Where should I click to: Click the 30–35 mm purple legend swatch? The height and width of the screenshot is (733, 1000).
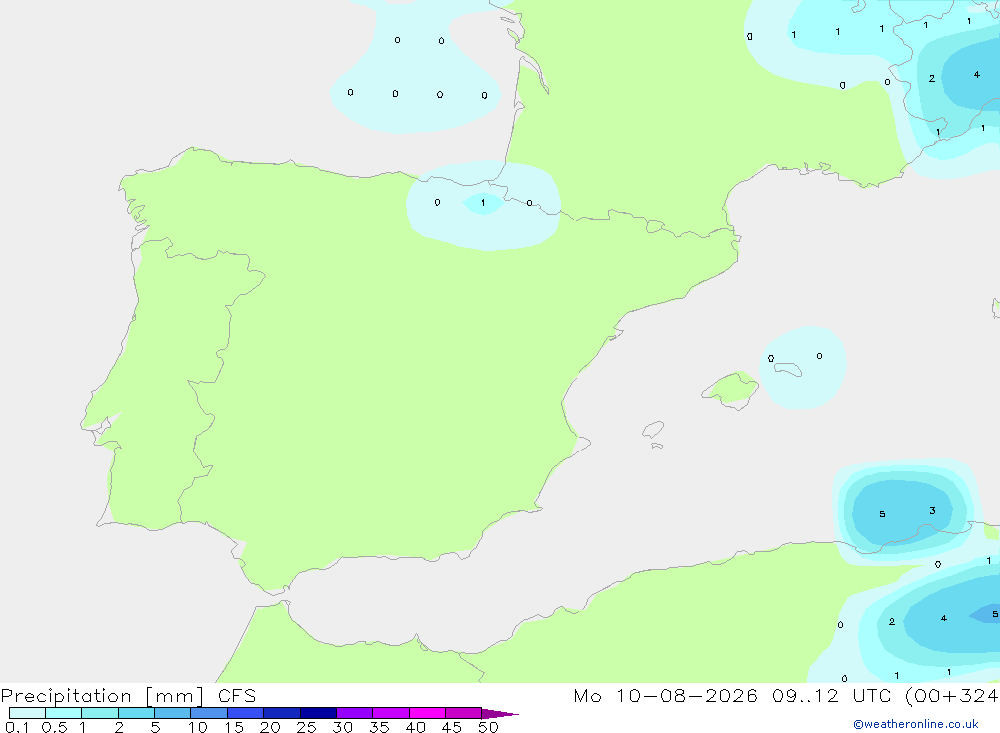pos(354,713)
